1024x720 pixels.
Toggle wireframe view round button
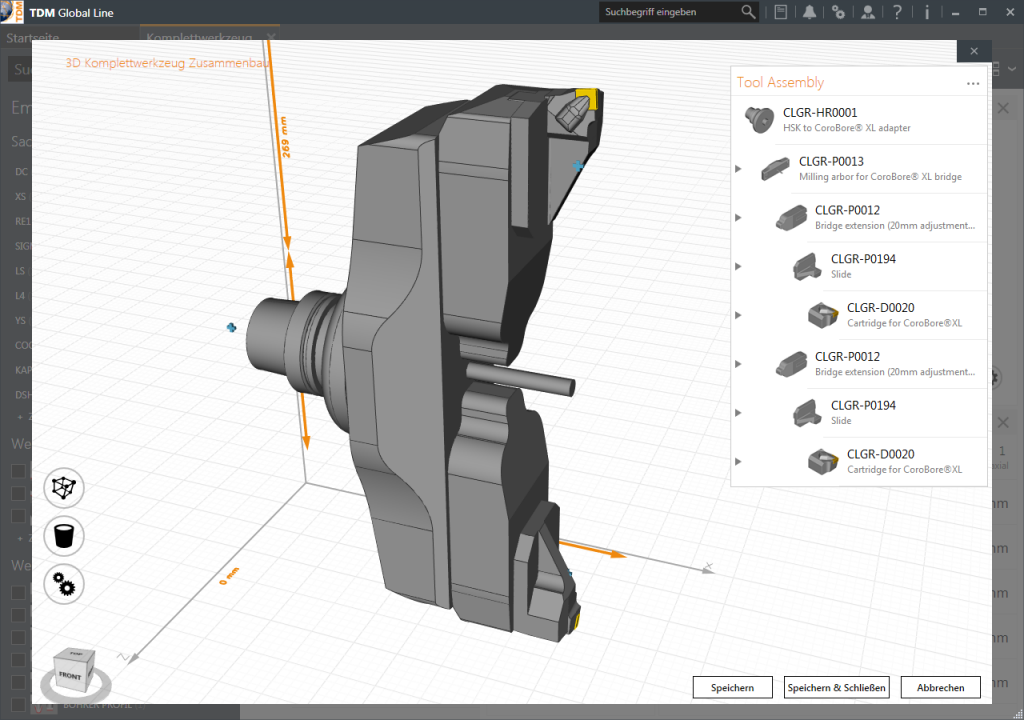pos(64,488)
